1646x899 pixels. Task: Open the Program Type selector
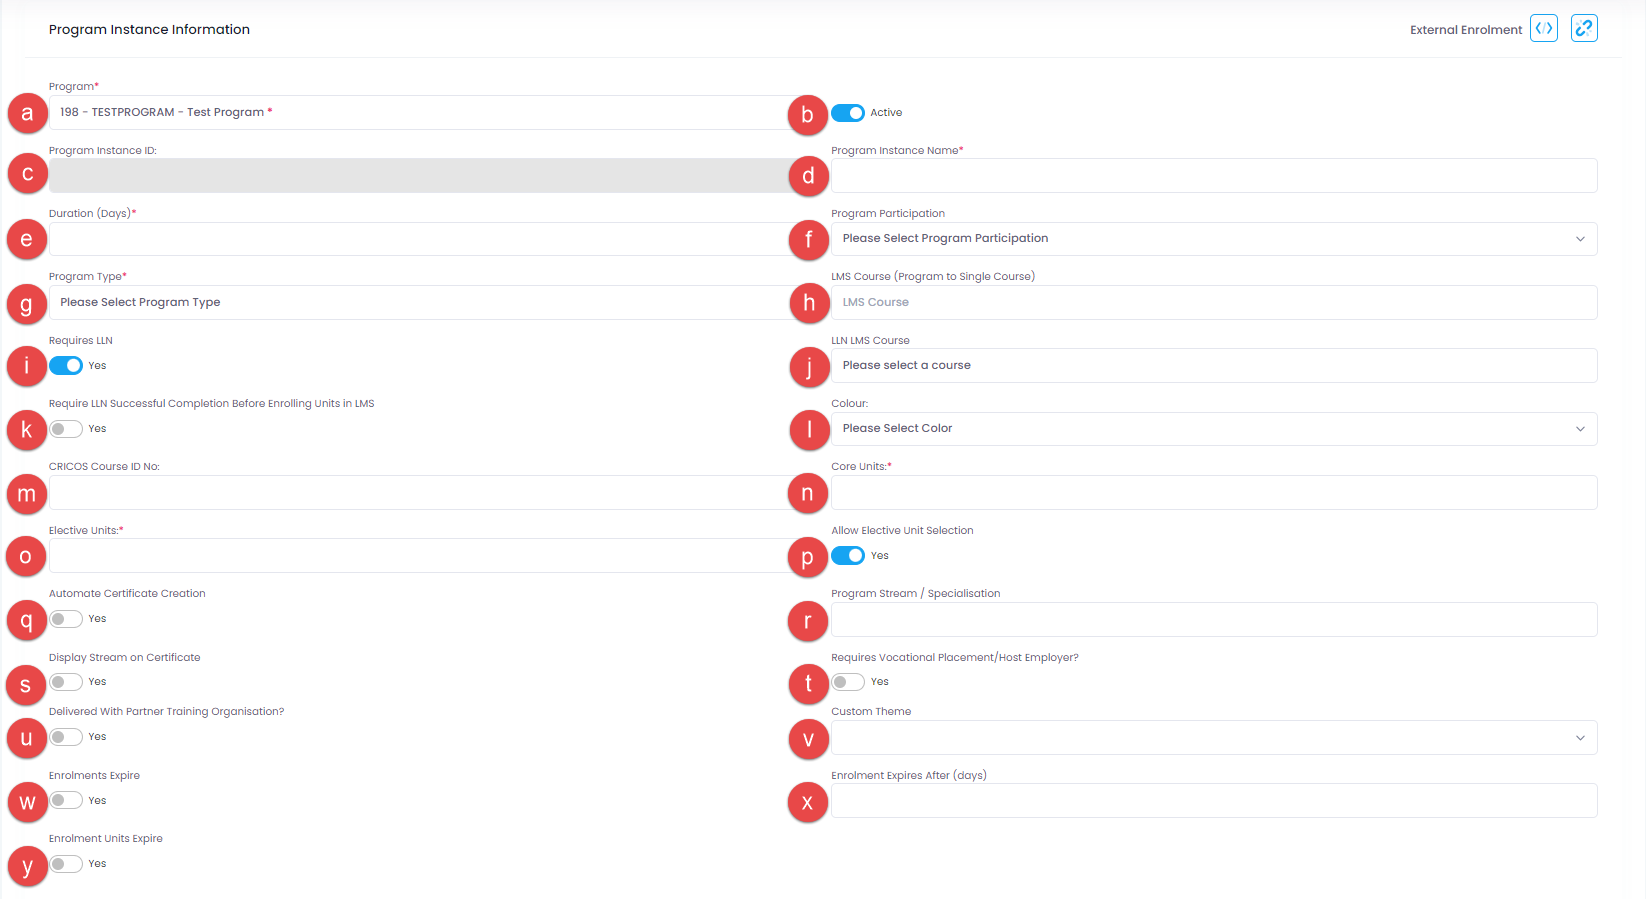pos(420,303)
